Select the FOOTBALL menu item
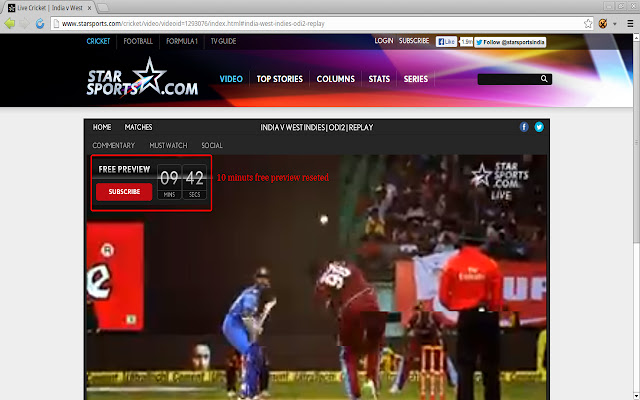The image size is (640, 400). click(138, 41)
